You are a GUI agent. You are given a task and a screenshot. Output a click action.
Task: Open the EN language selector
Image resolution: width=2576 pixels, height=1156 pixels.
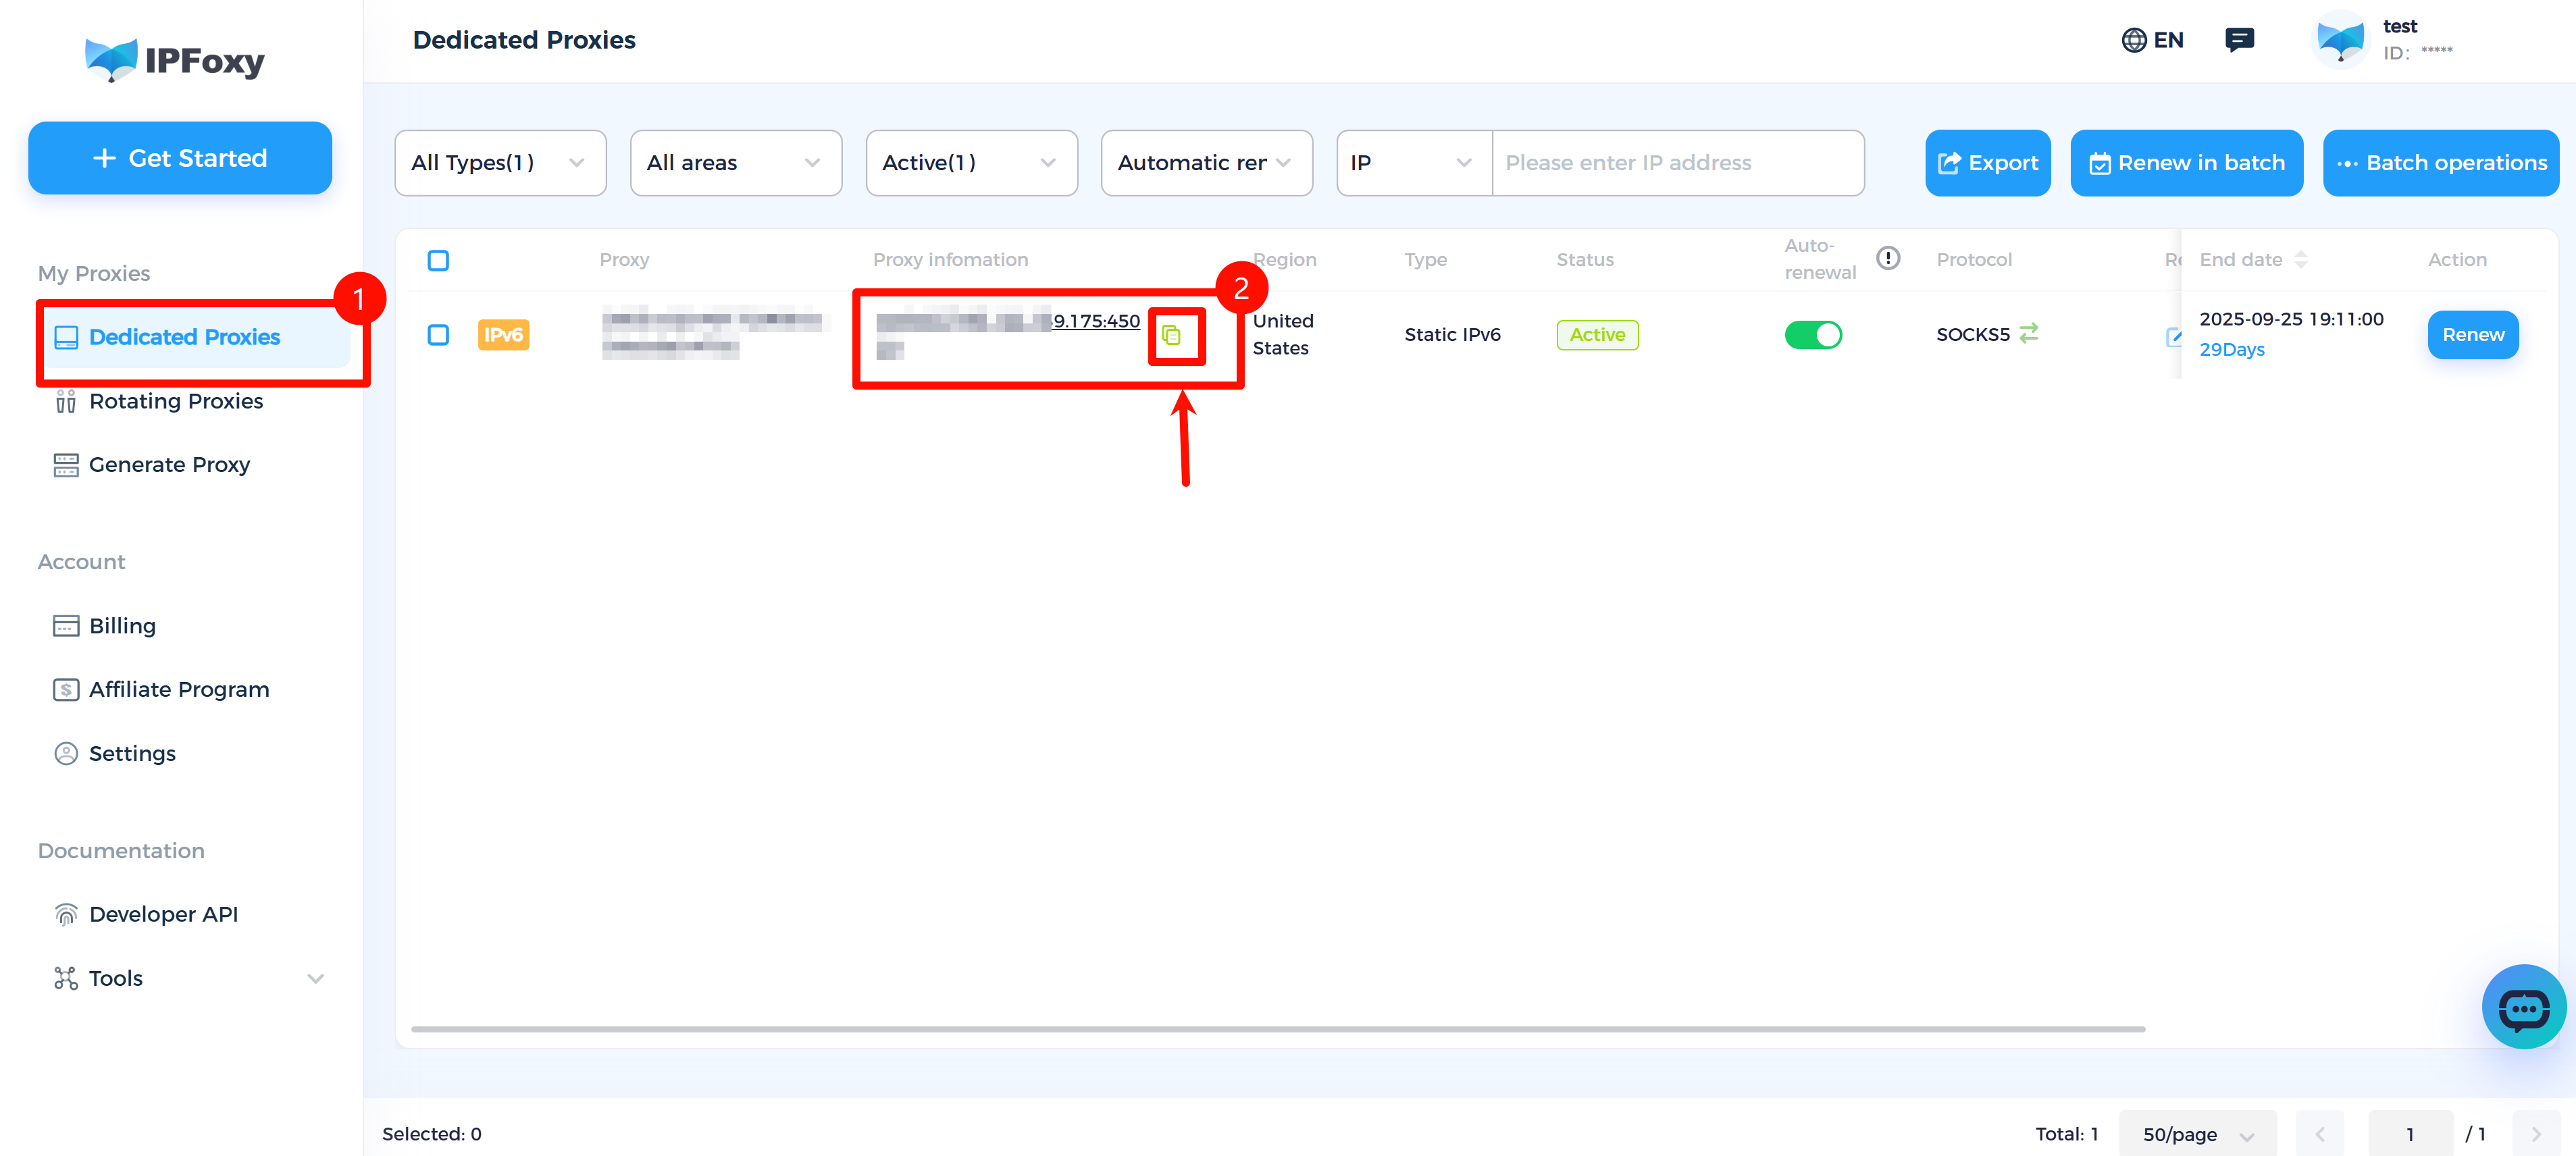tap(2153, 39)
